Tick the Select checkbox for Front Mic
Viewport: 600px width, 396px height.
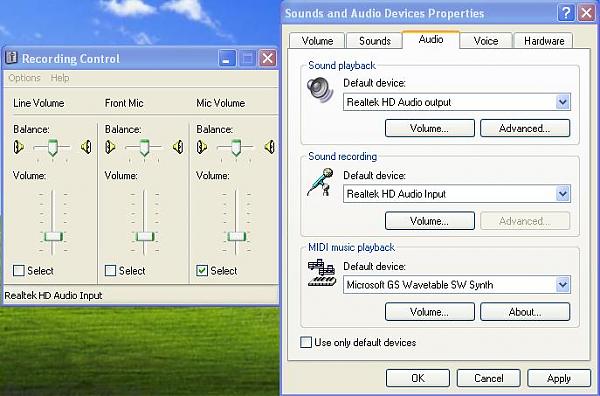[110, 271]
